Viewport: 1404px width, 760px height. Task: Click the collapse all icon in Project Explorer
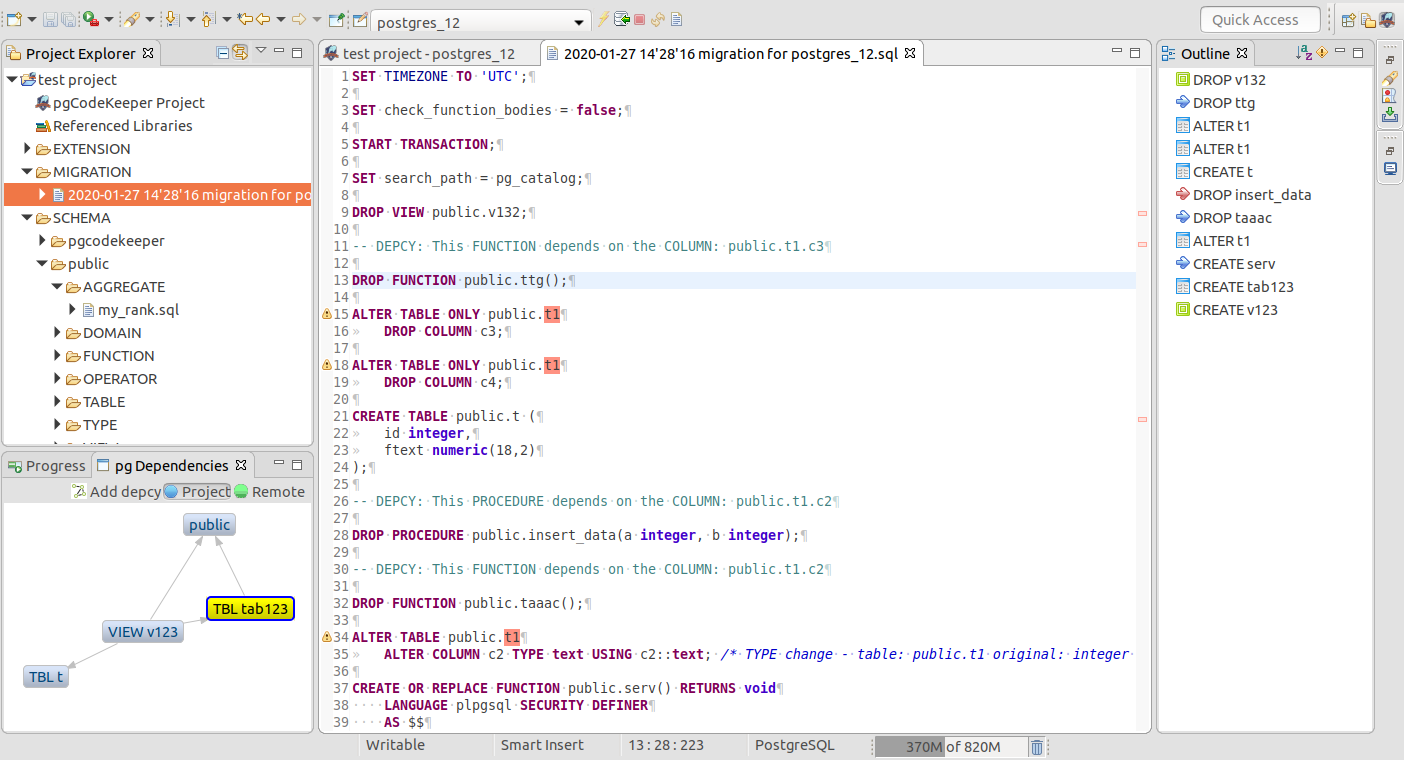222,52
